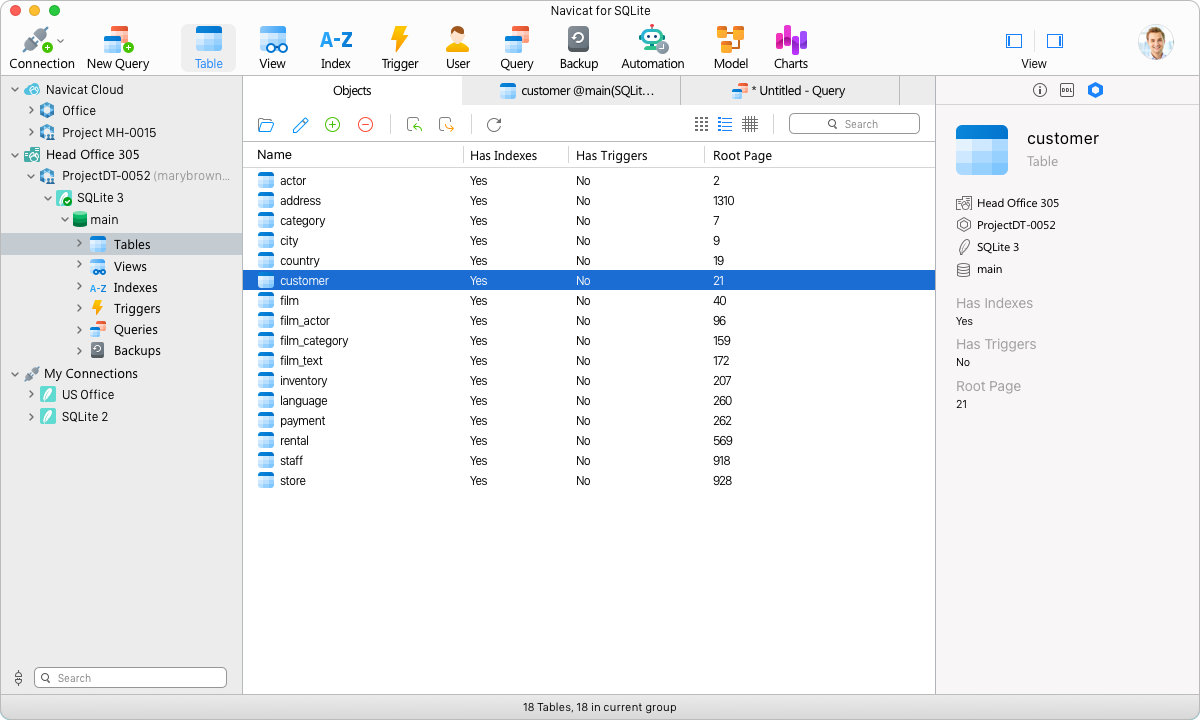Click the green New Table plus icon
1200x720 pixels.
pos(333,125)
